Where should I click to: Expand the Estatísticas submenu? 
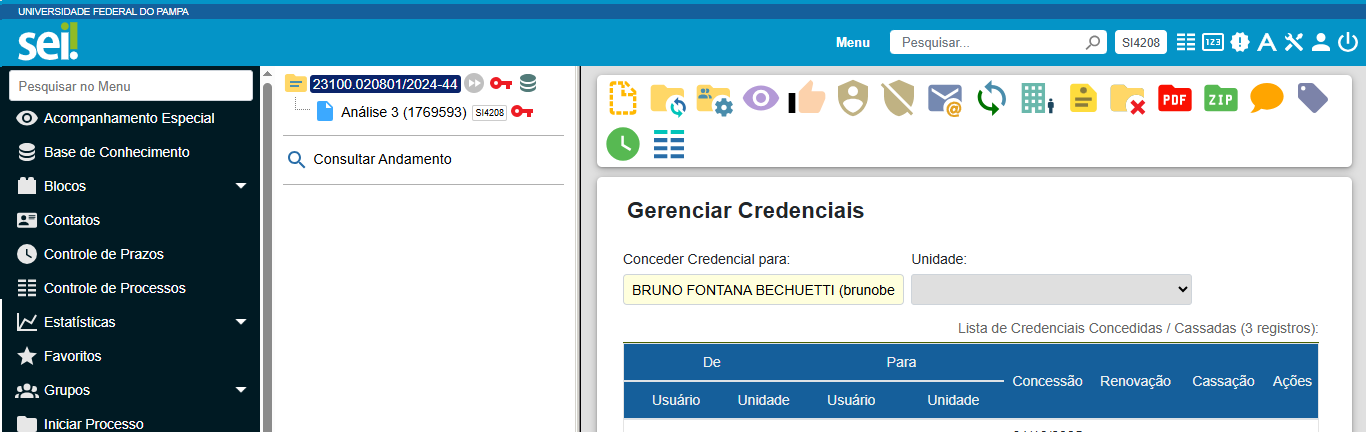pos(240,322)
